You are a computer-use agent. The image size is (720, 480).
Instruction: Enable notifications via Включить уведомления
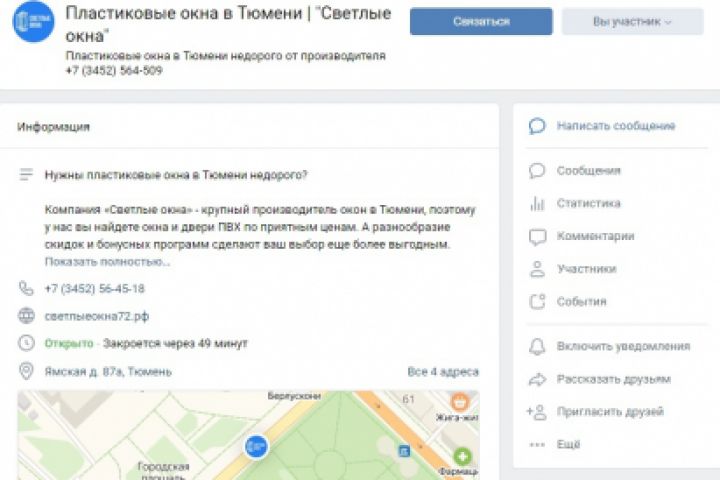point(623,347)
